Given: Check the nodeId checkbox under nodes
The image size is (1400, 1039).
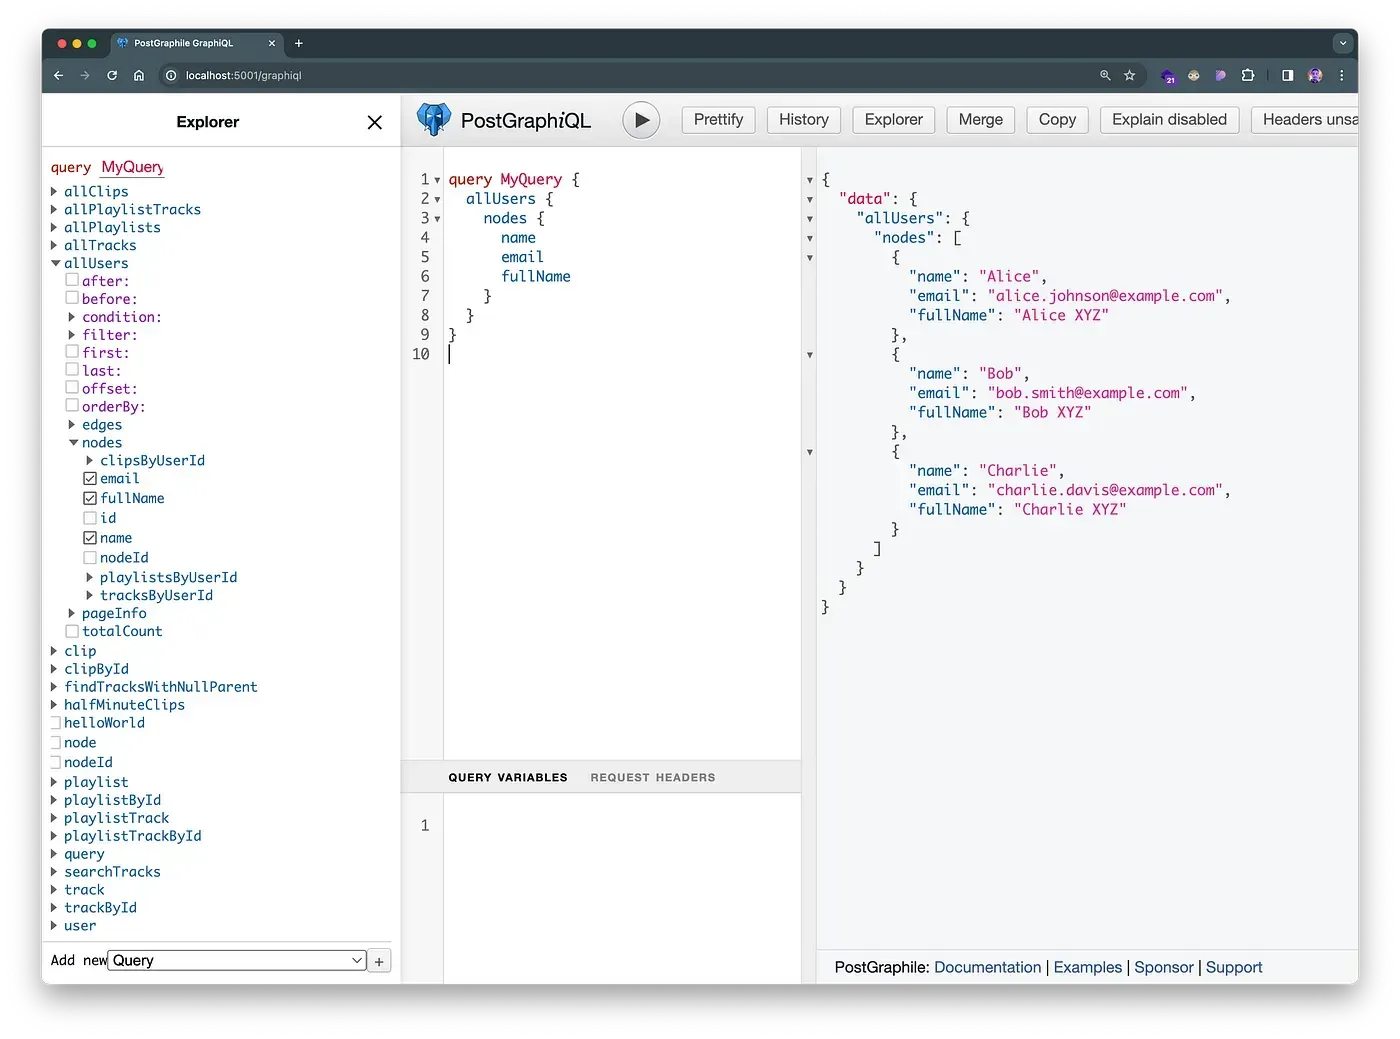Looking at the screenshot, I should click(90, 558).
